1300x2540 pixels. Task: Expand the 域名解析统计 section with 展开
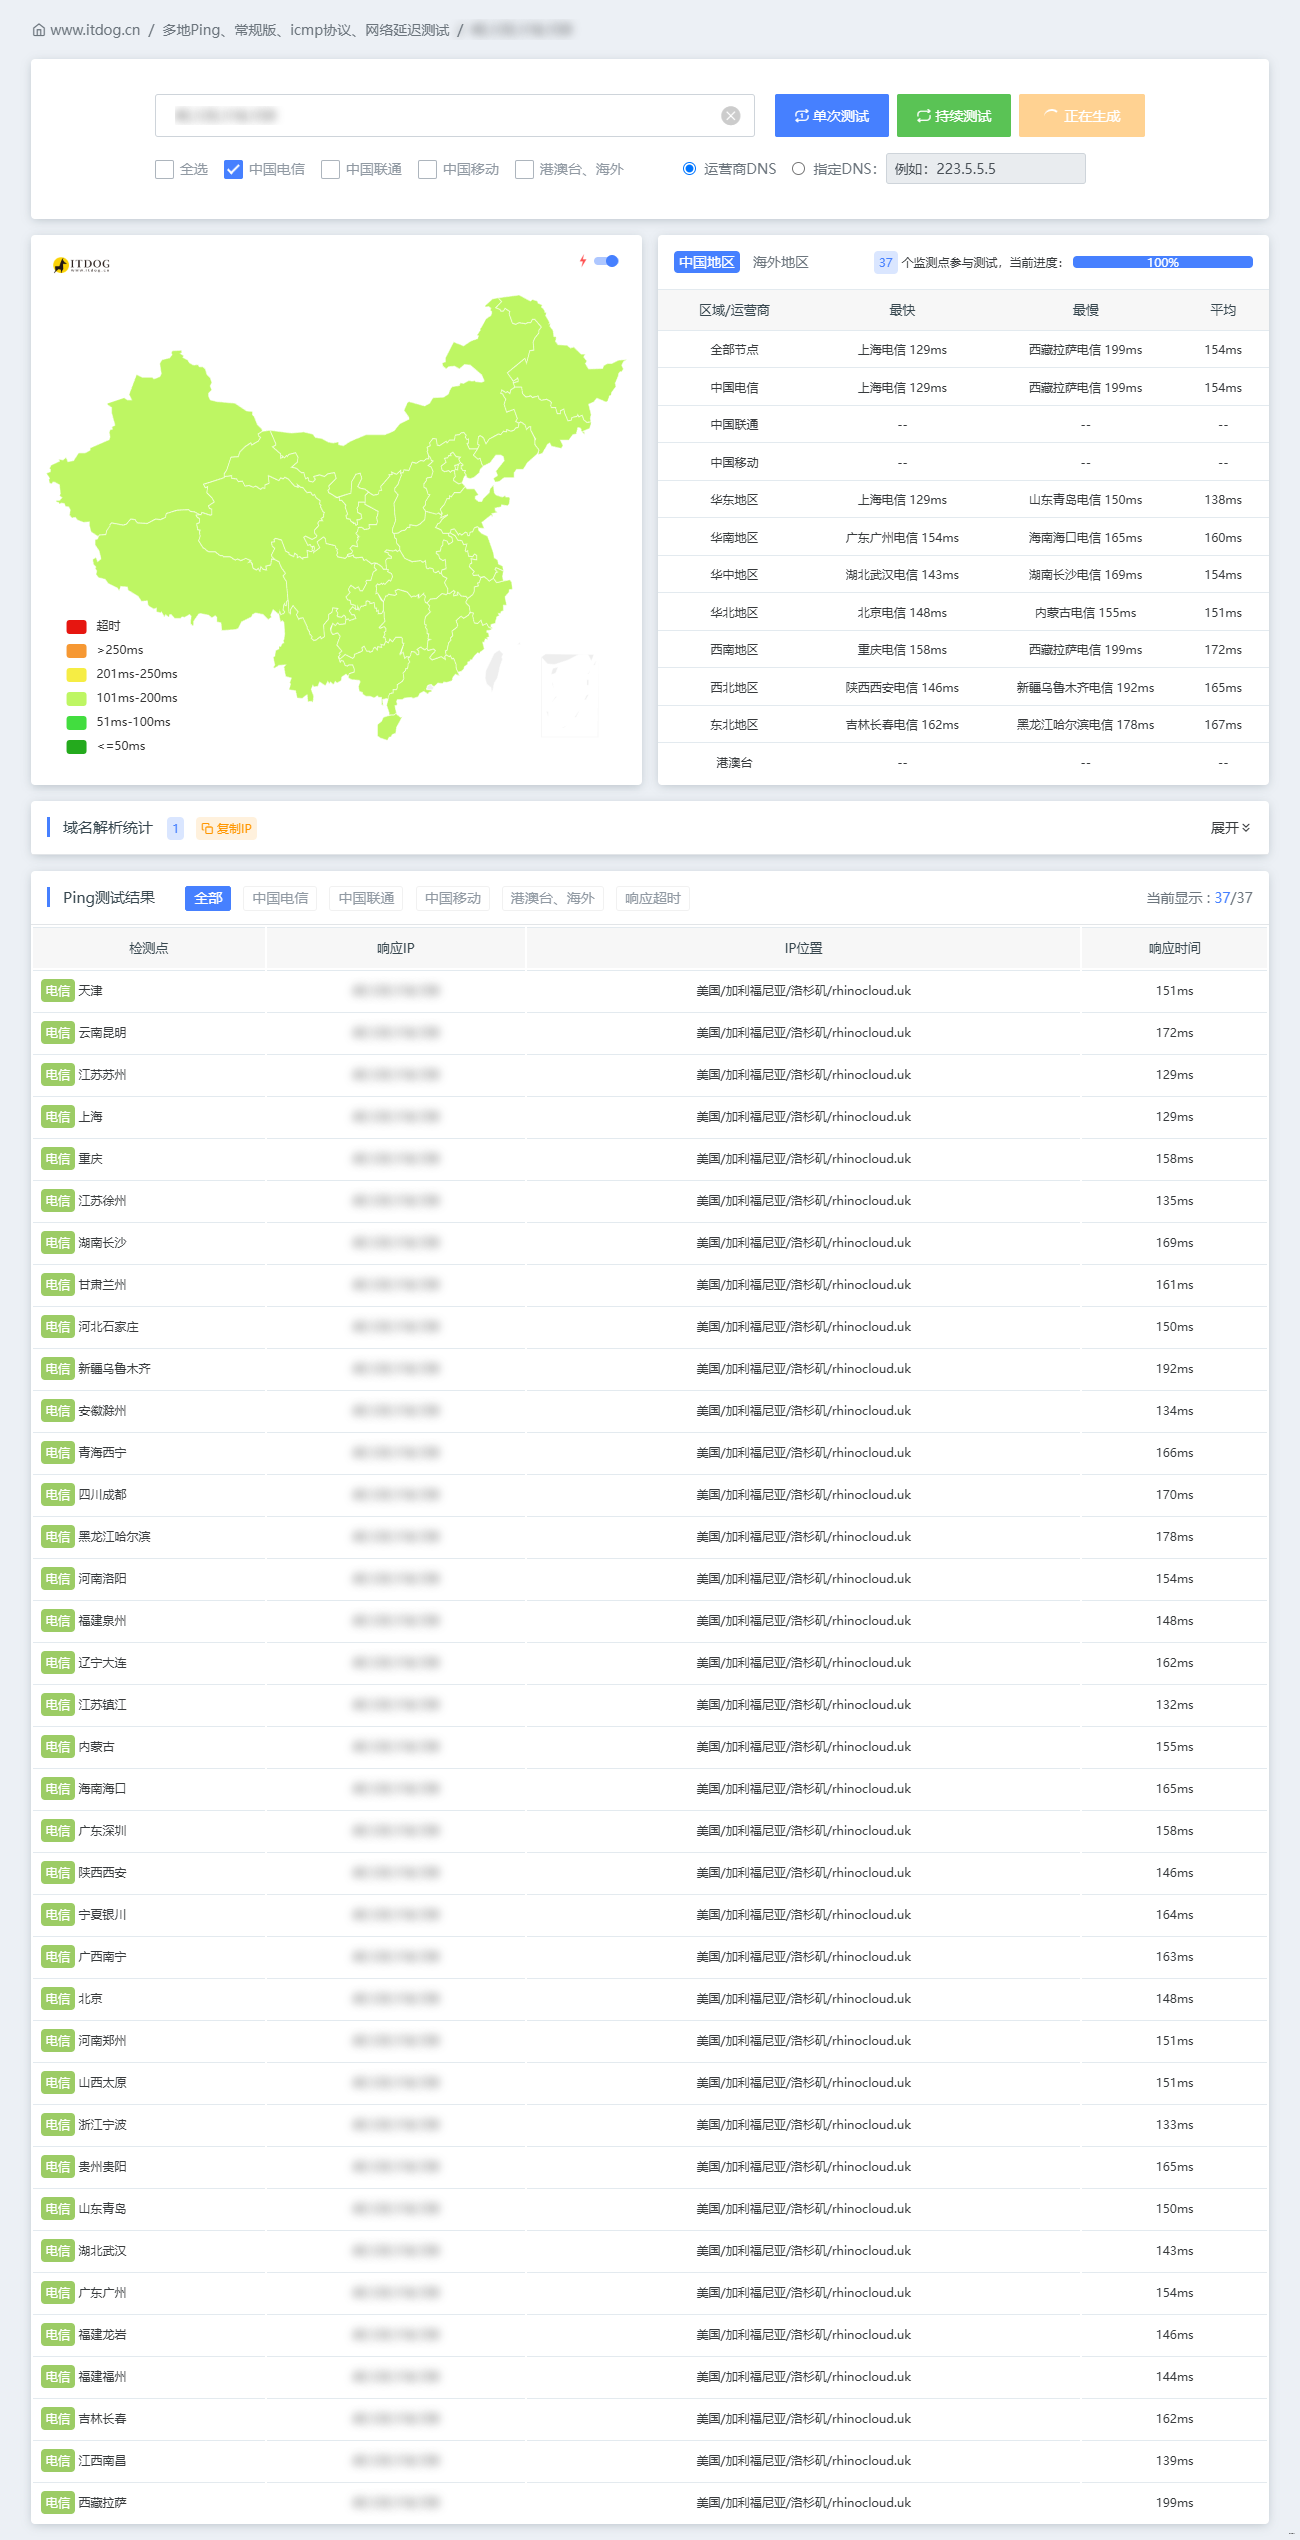click(1230, 828)
